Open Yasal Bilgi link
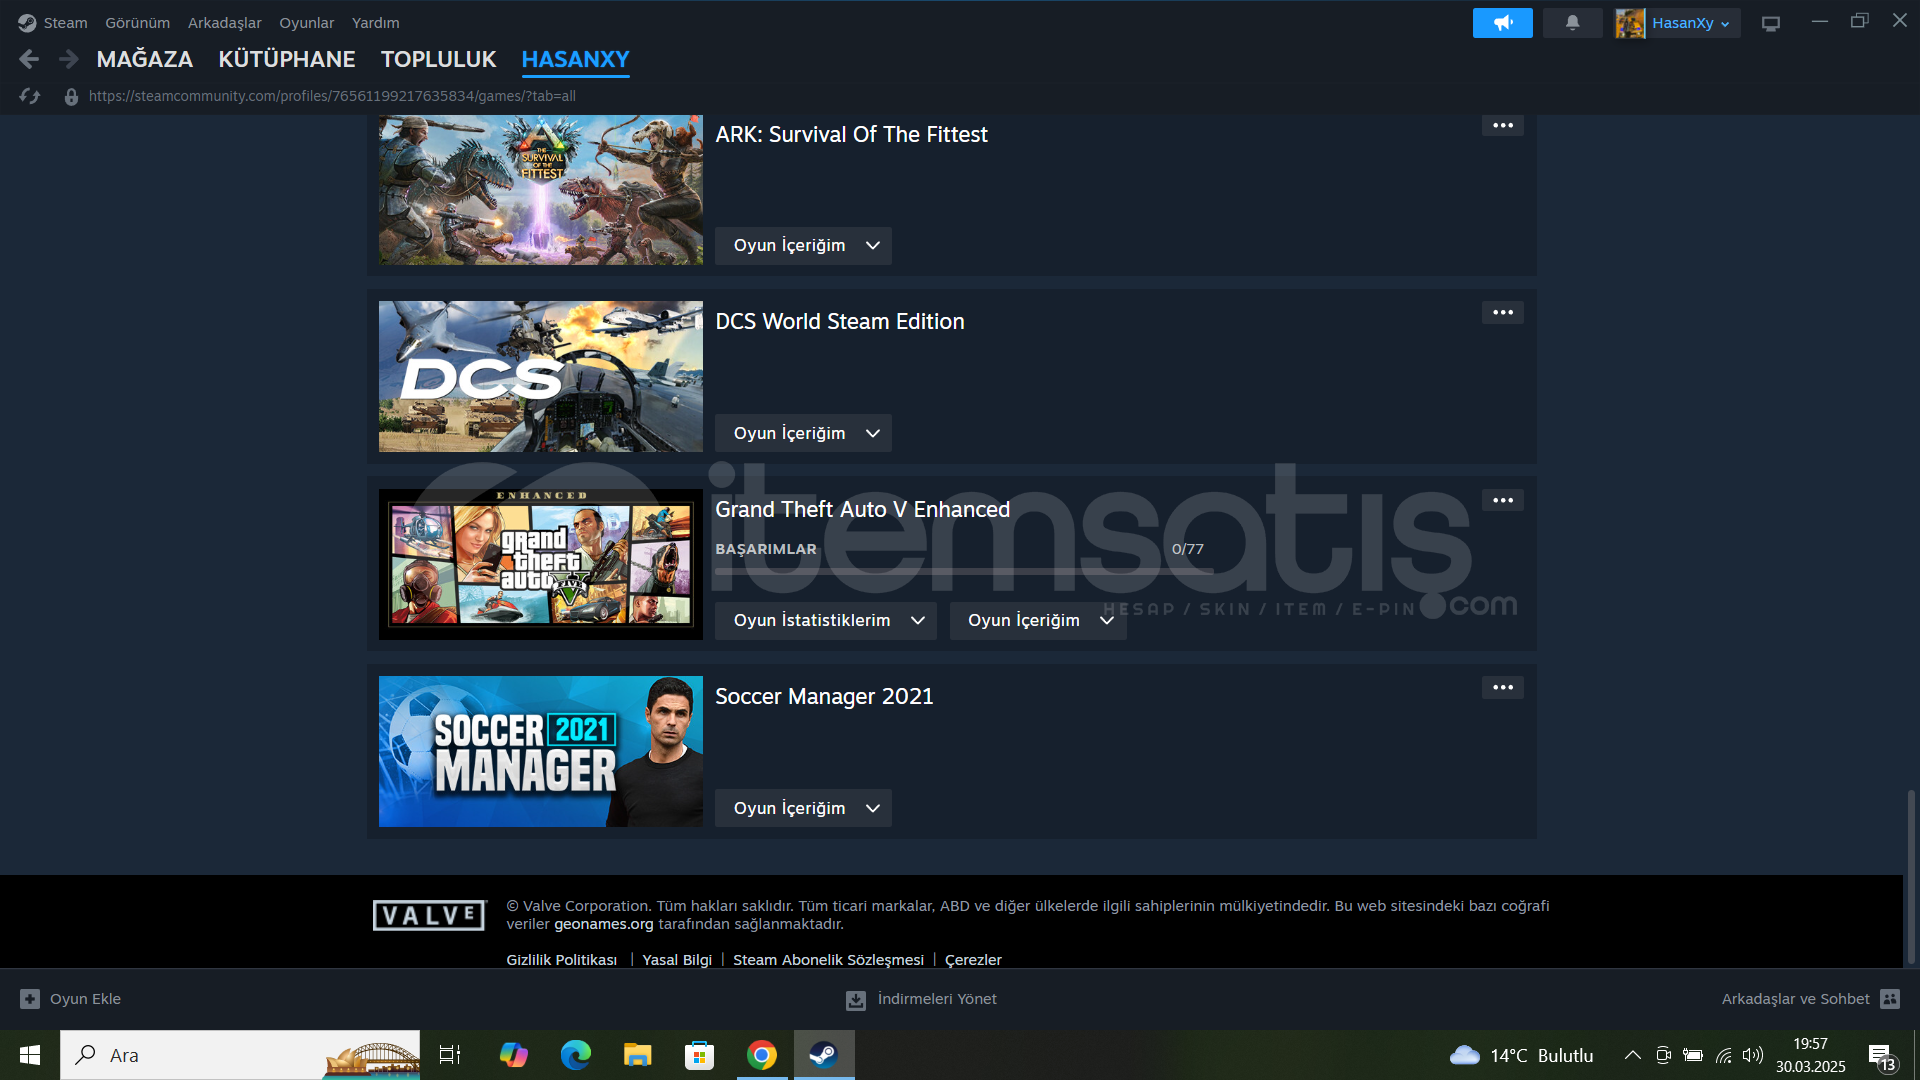The image size is (1920, 1080). pos(677,960)
